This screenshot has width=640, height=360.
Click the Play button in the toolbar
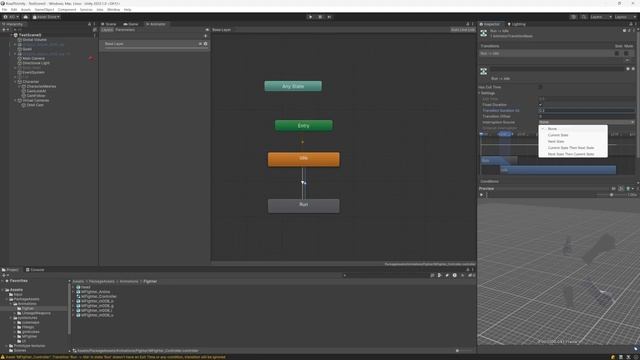311,17
